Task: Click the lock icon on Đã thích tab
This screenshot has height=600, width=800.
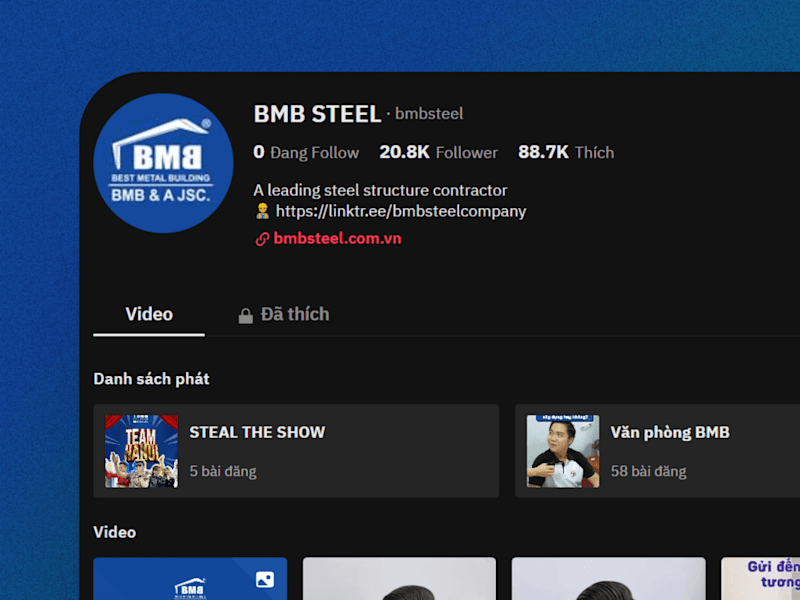Action: pos(245,315)
